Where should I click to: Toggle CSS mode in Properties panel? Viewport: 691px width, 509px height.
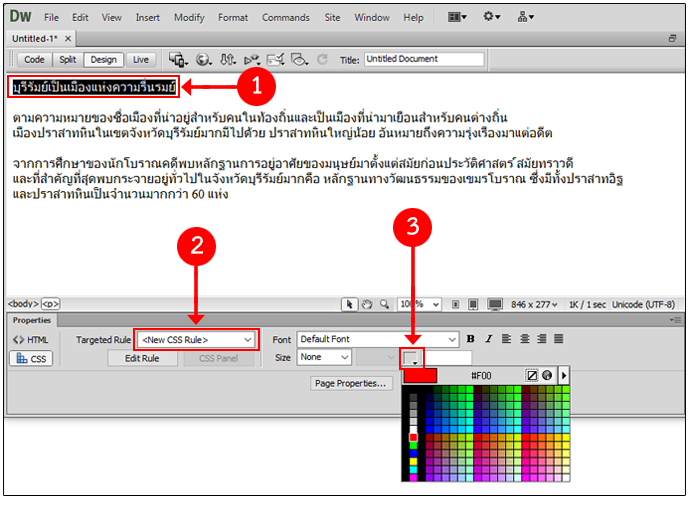tap(31, 359)
